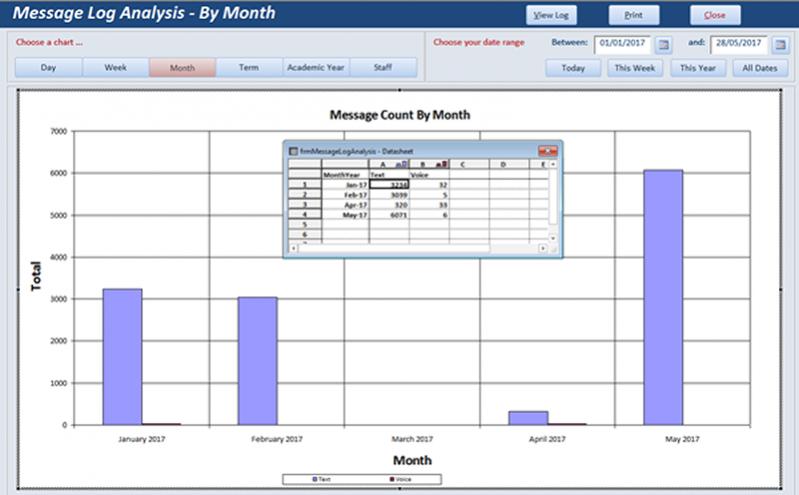Viewport: 799px width, 495px height.
Task: Select the Month chart toggle
Action: click(x=182, y=67)
